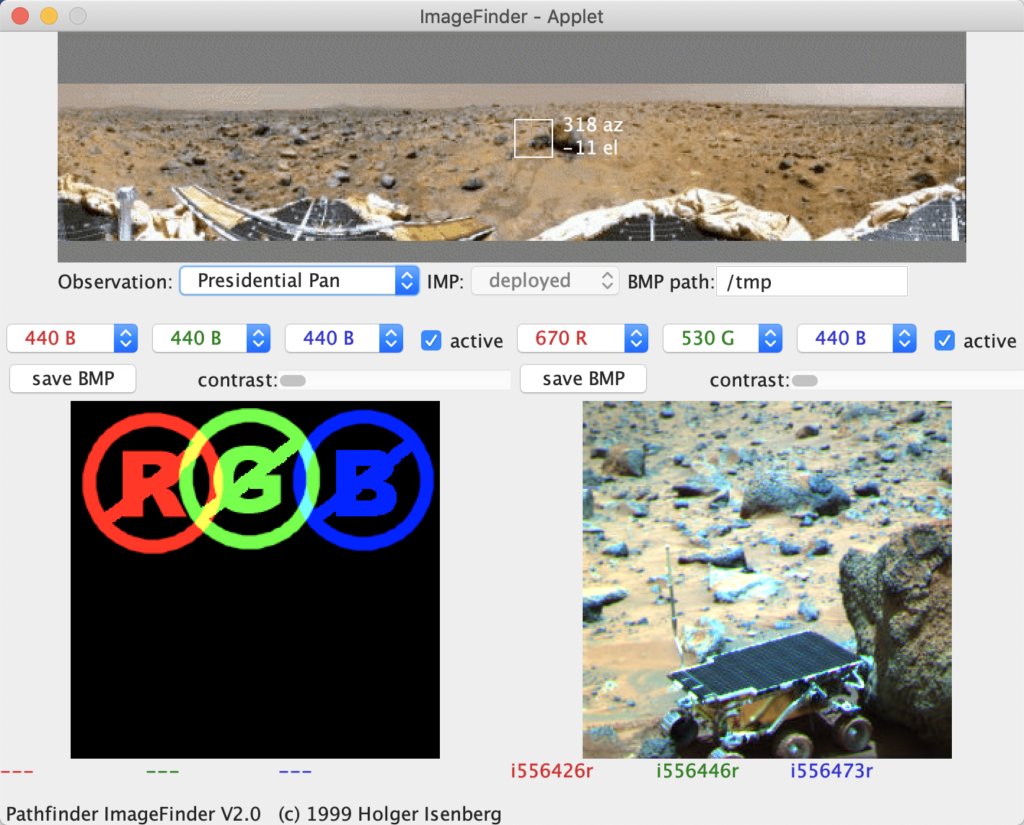Uncheck the left panel active checkbox

[x=431, y=340]
